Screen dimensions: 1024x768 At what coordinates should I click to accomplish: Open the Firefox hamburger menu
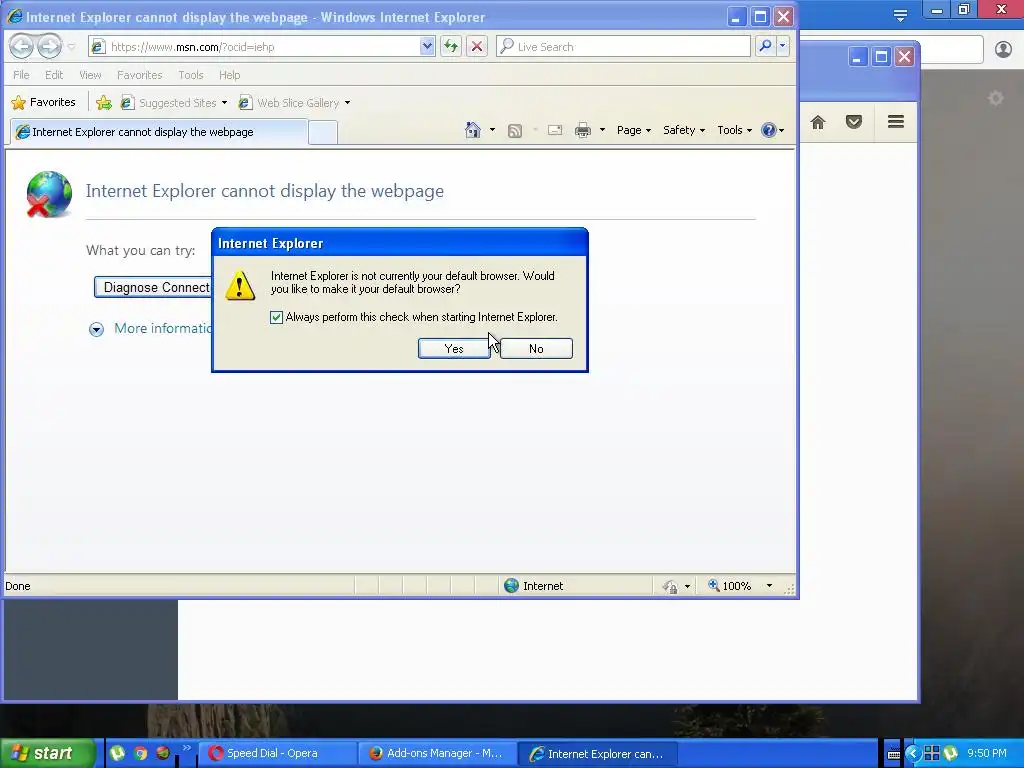pyautogui.click(x=896, y=121)
